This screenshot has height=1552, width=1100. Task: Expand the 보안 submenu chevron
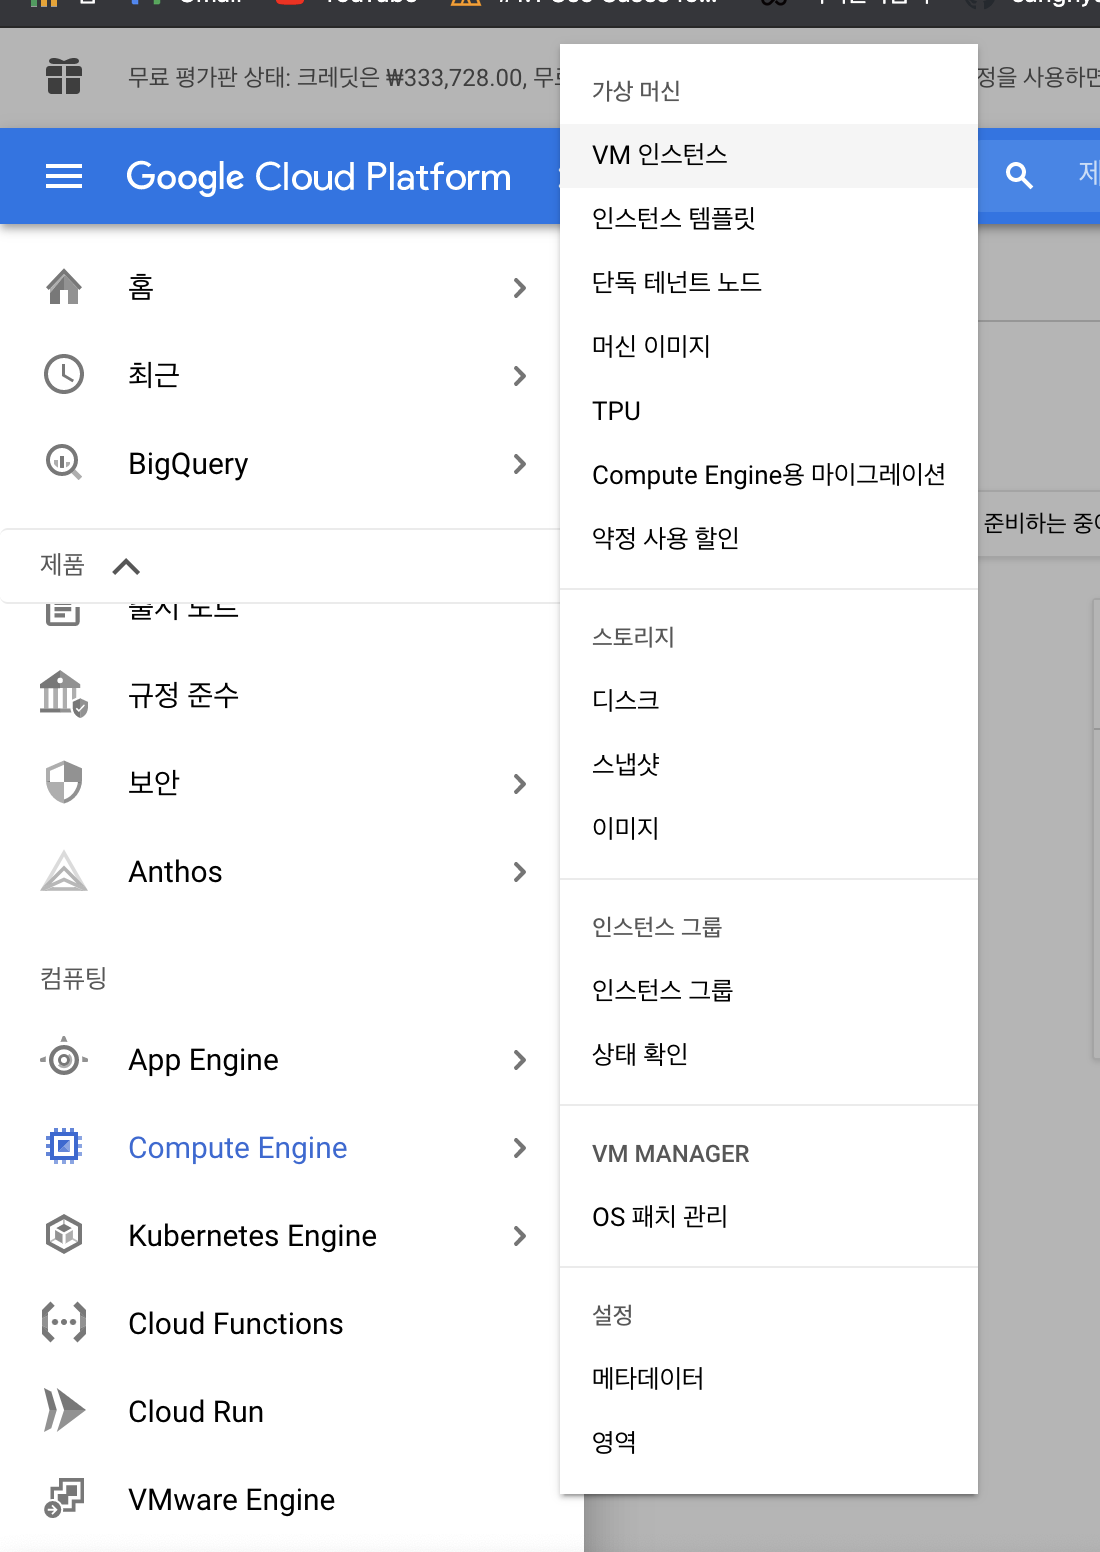[519, 784]
